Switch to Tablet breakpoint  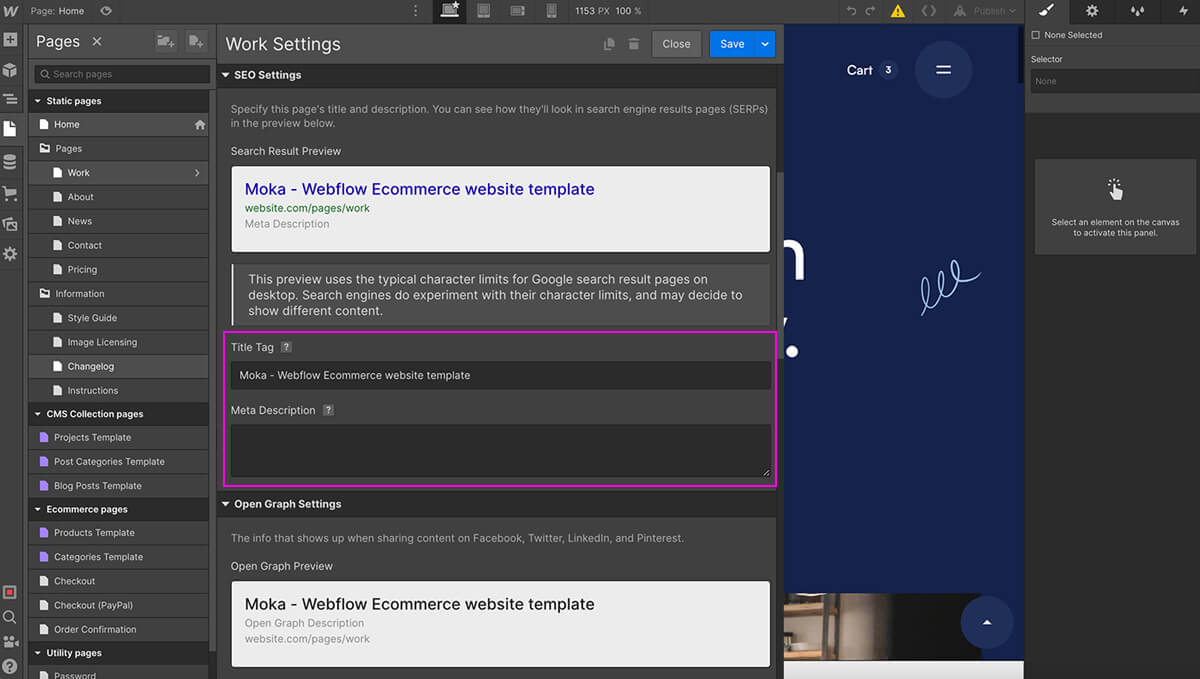pyautogui.click(x=484, y=11)
